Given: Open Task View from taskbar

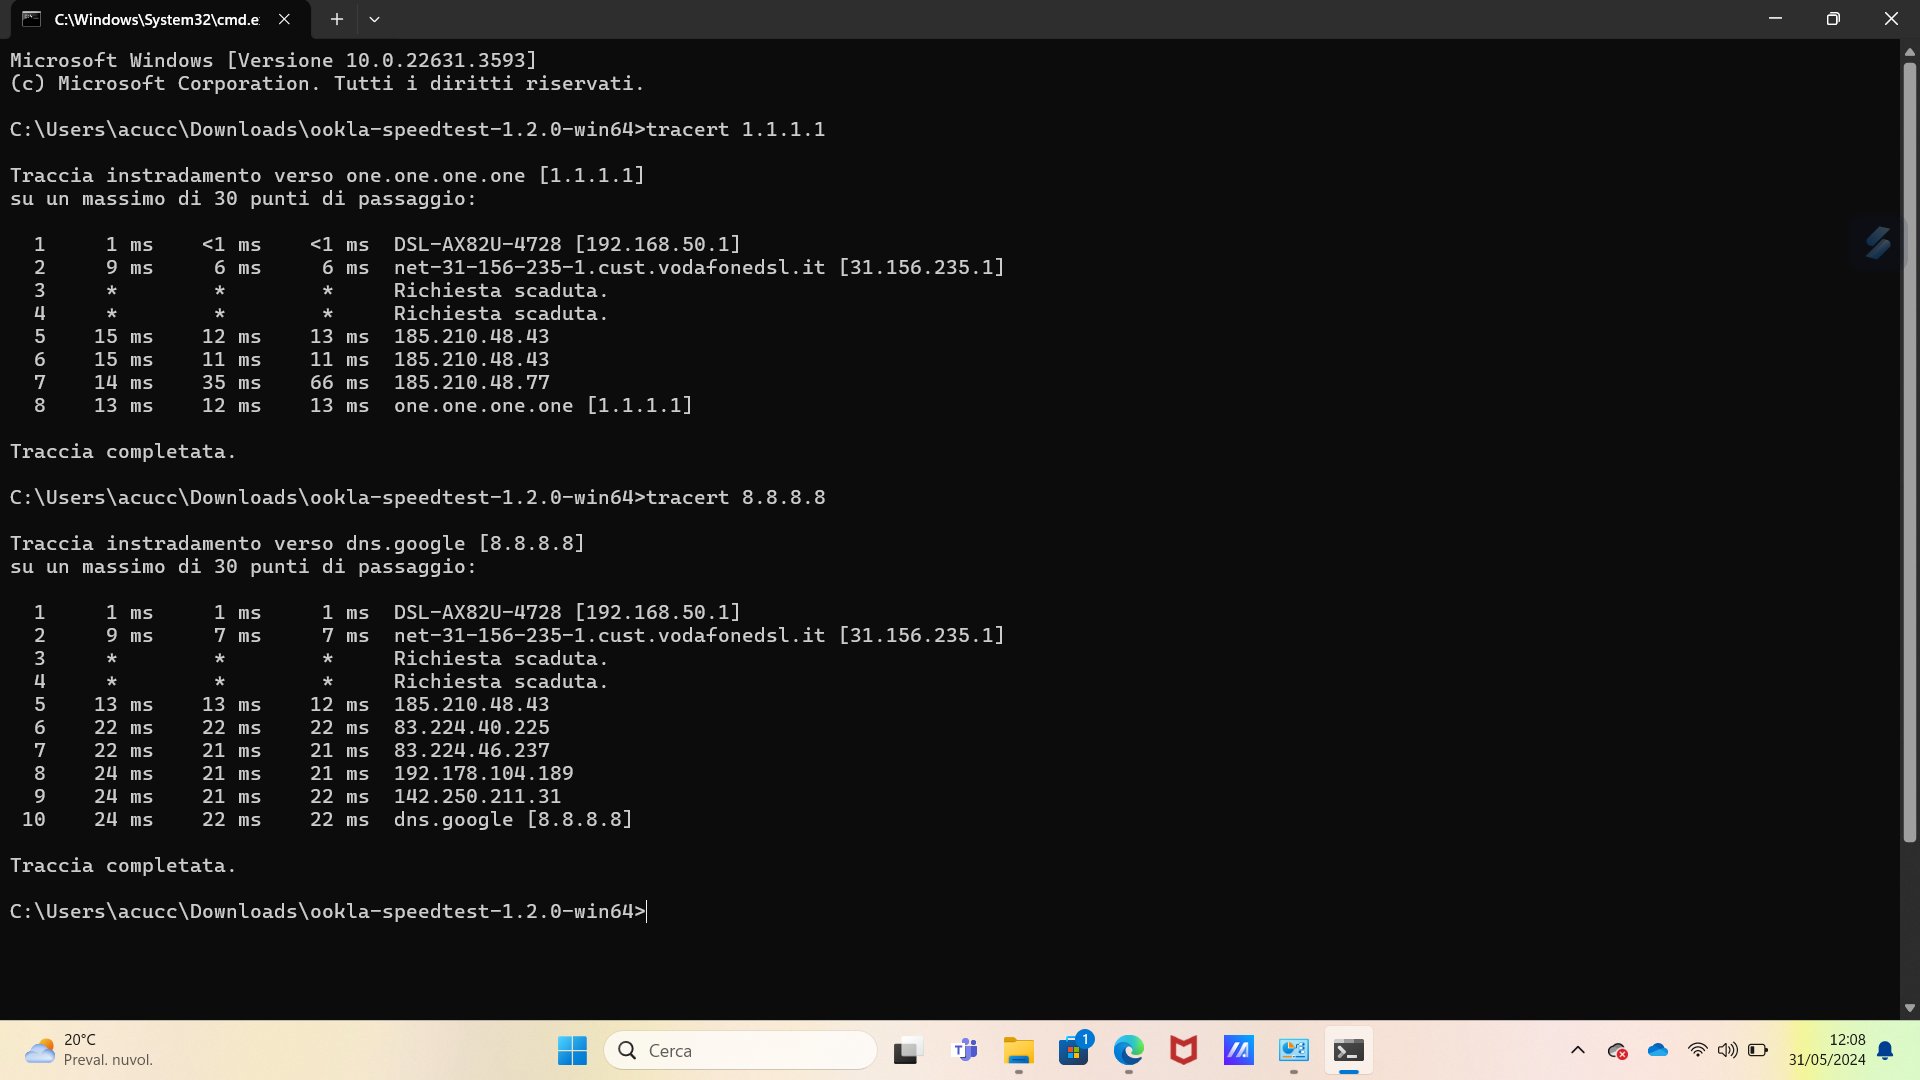Looking at the screenshot, I should click(906, 1050).
